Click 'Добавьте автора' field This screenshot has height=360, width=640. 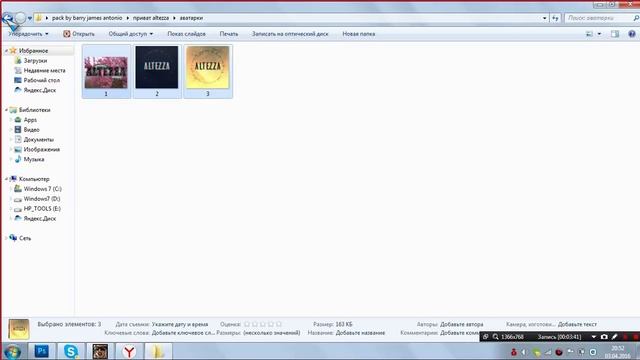tap(462, 324)
